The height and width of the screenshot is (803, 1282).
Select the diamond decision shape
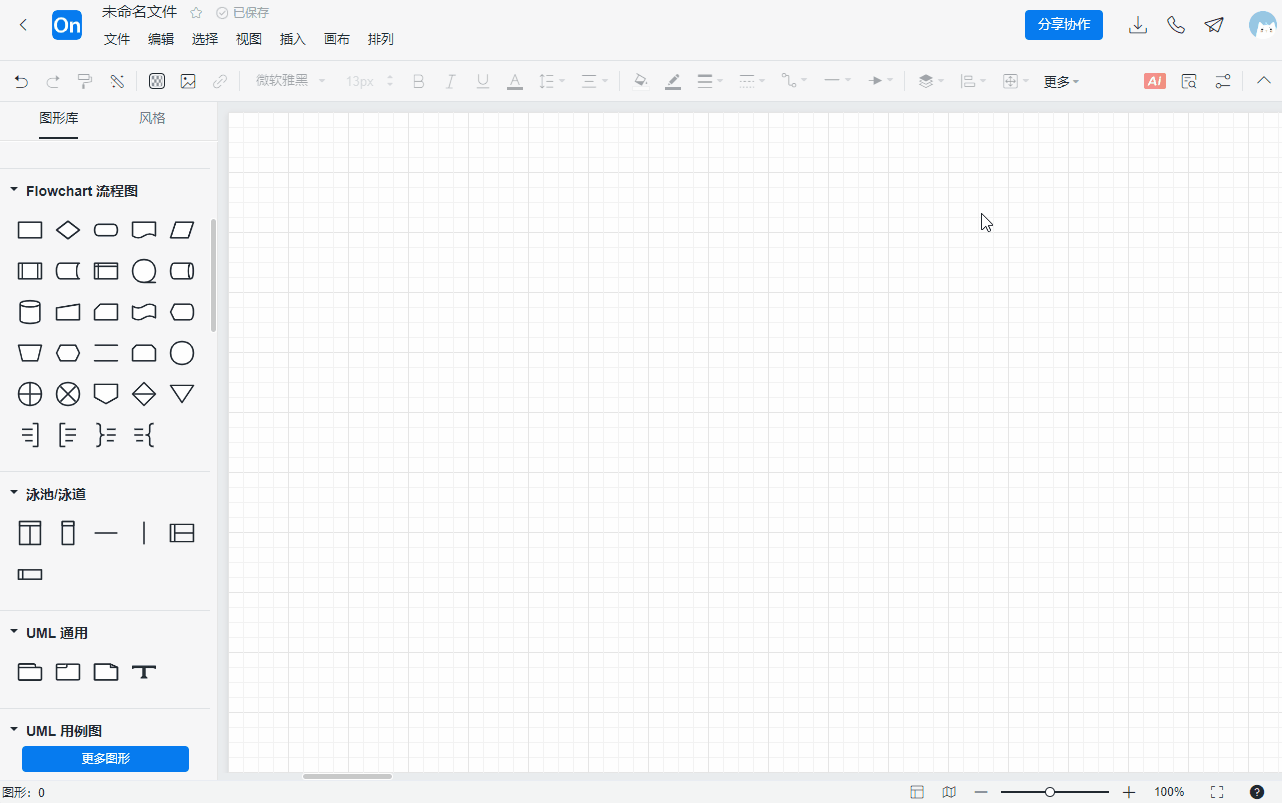coord(68,231)
